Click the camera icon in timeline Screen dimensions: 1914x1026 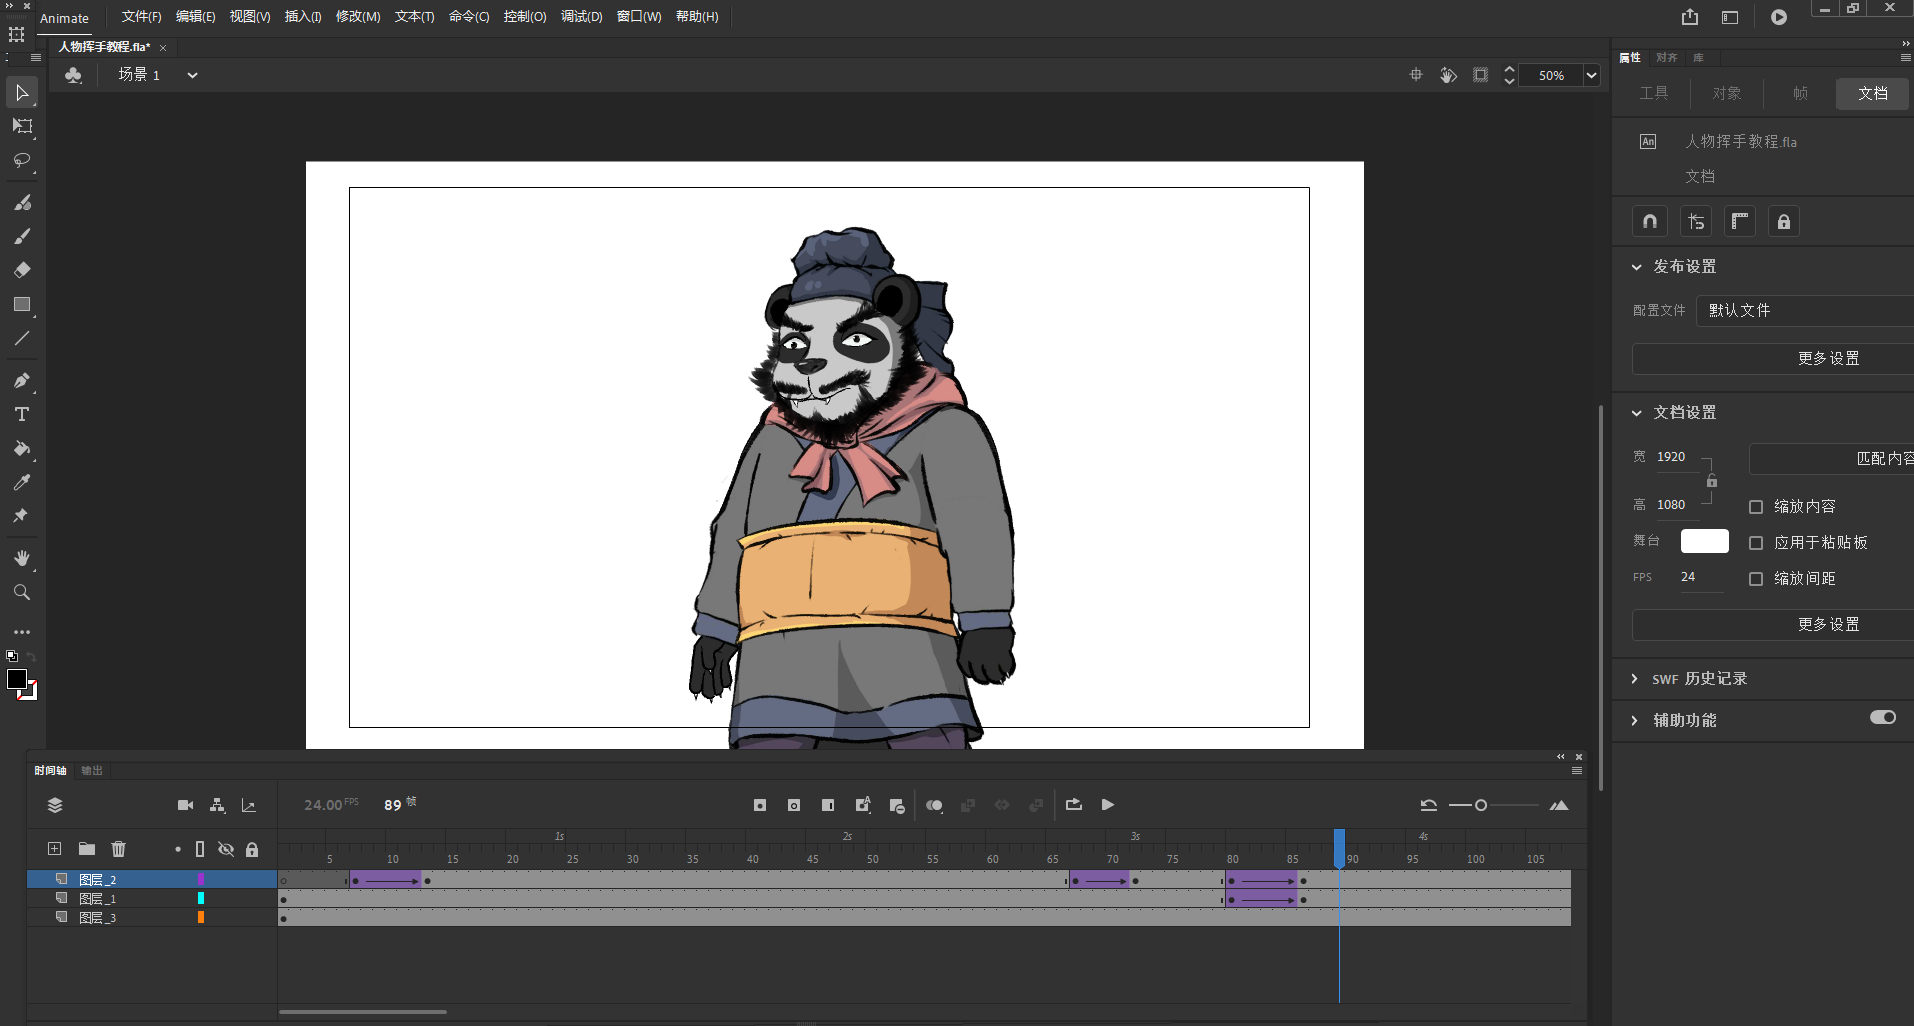click(x=185, y=805)
